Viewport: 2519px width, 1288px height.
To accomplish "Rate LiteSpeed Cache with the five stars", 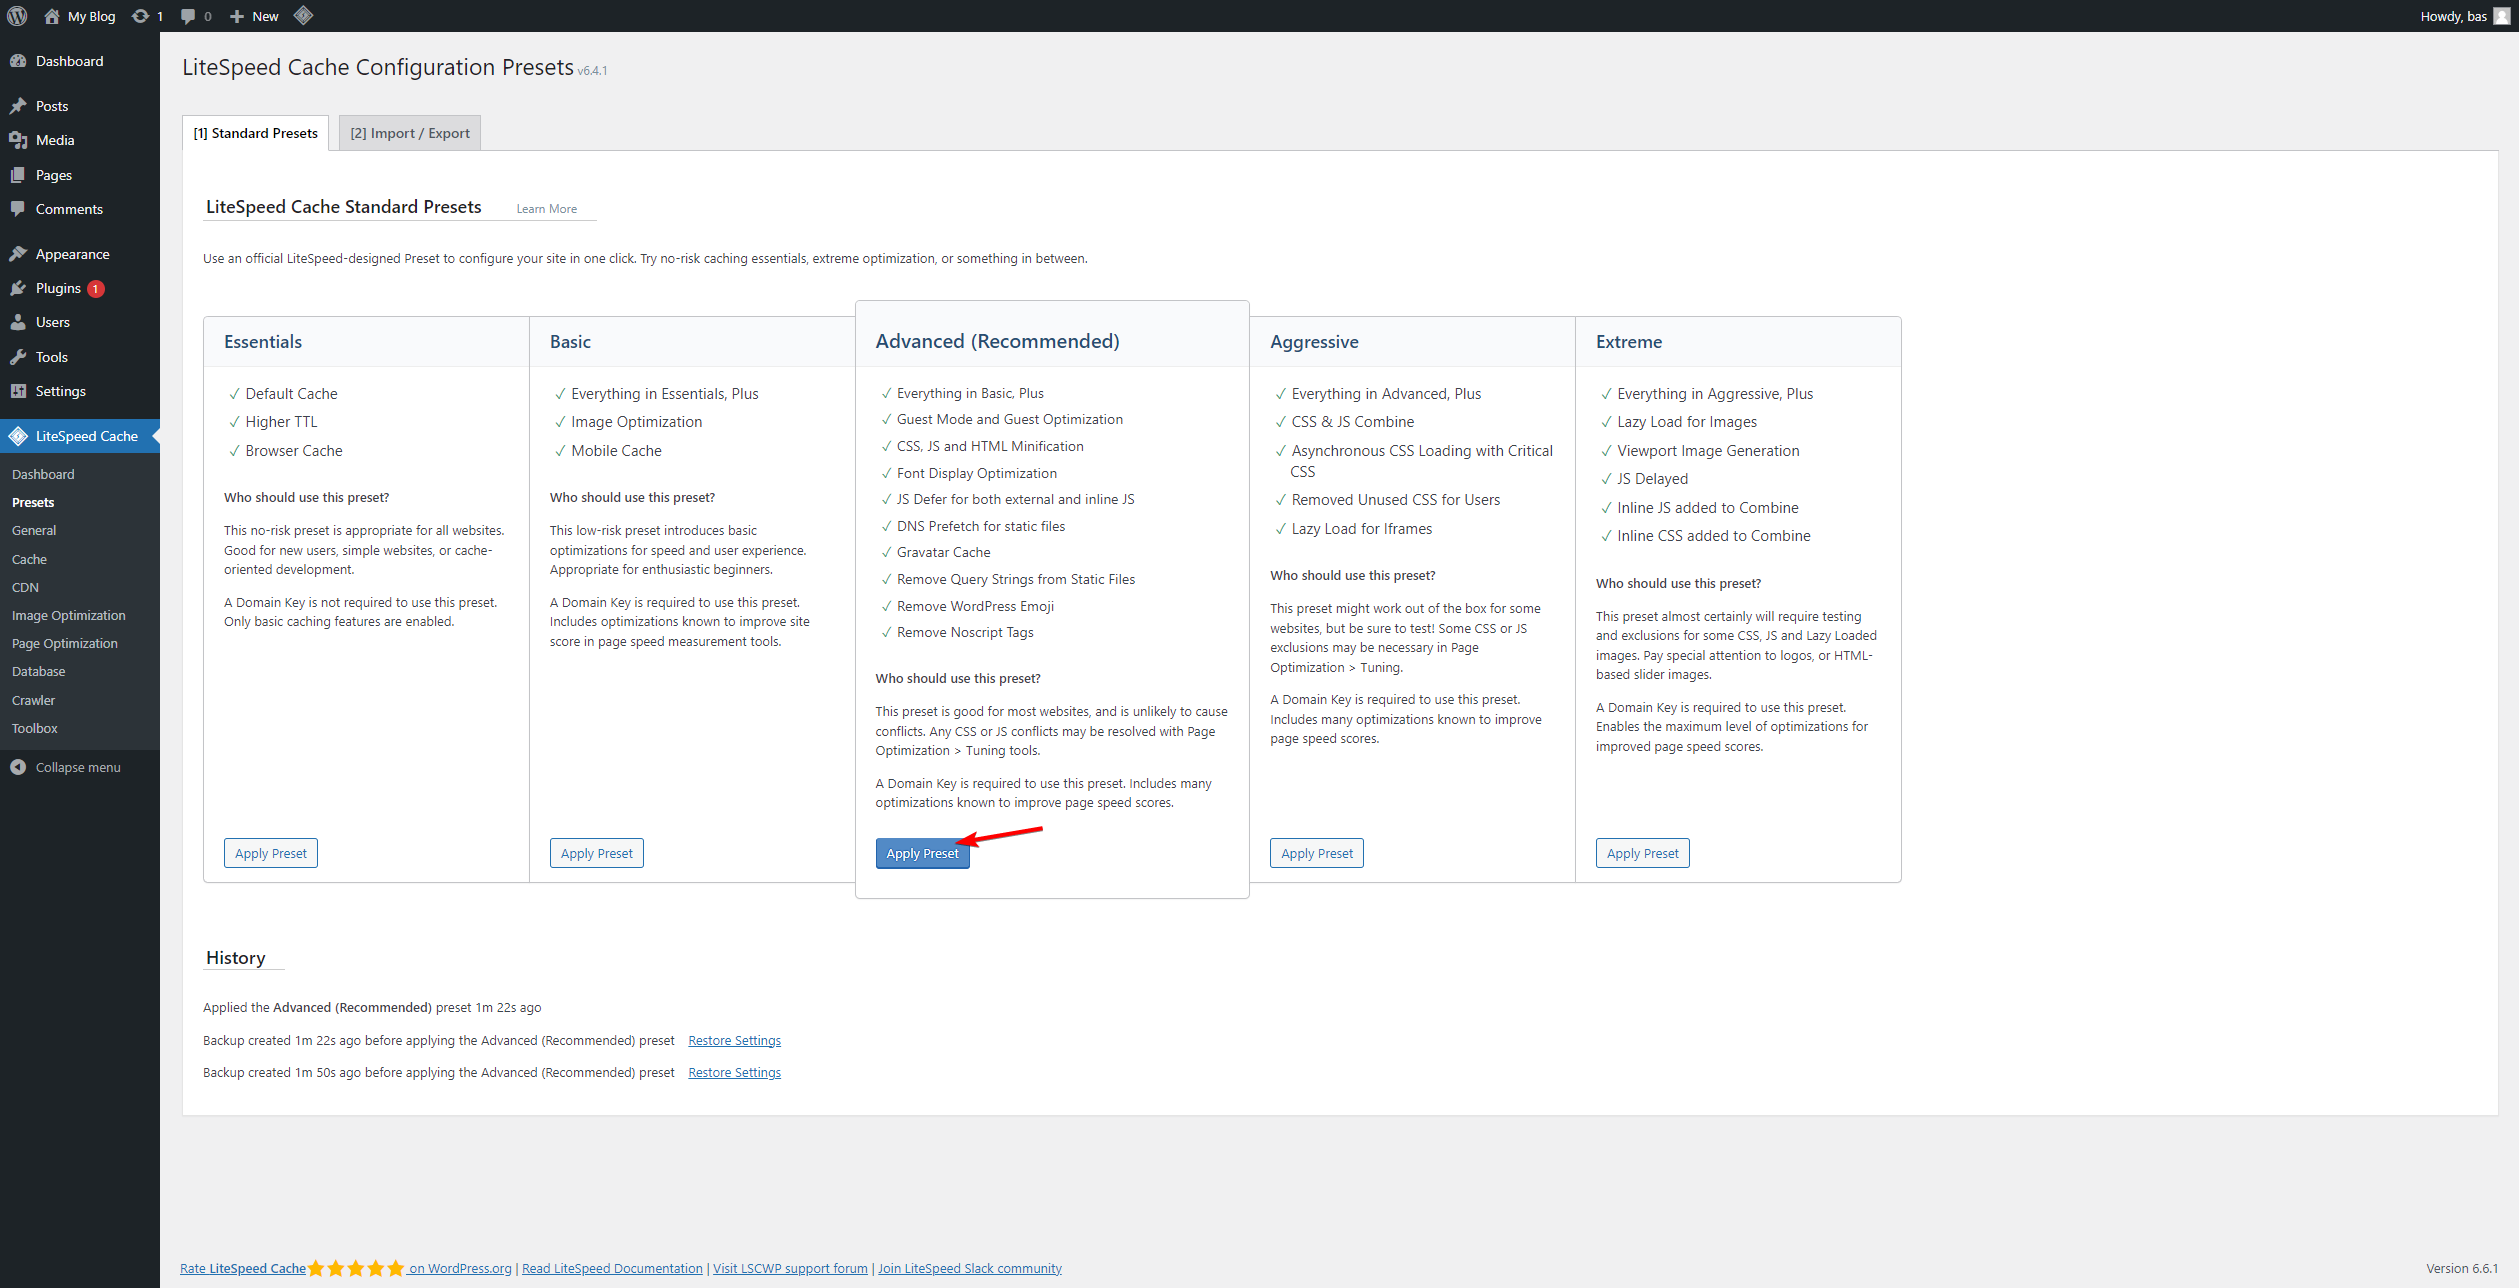I will [x=356, y=1268].
